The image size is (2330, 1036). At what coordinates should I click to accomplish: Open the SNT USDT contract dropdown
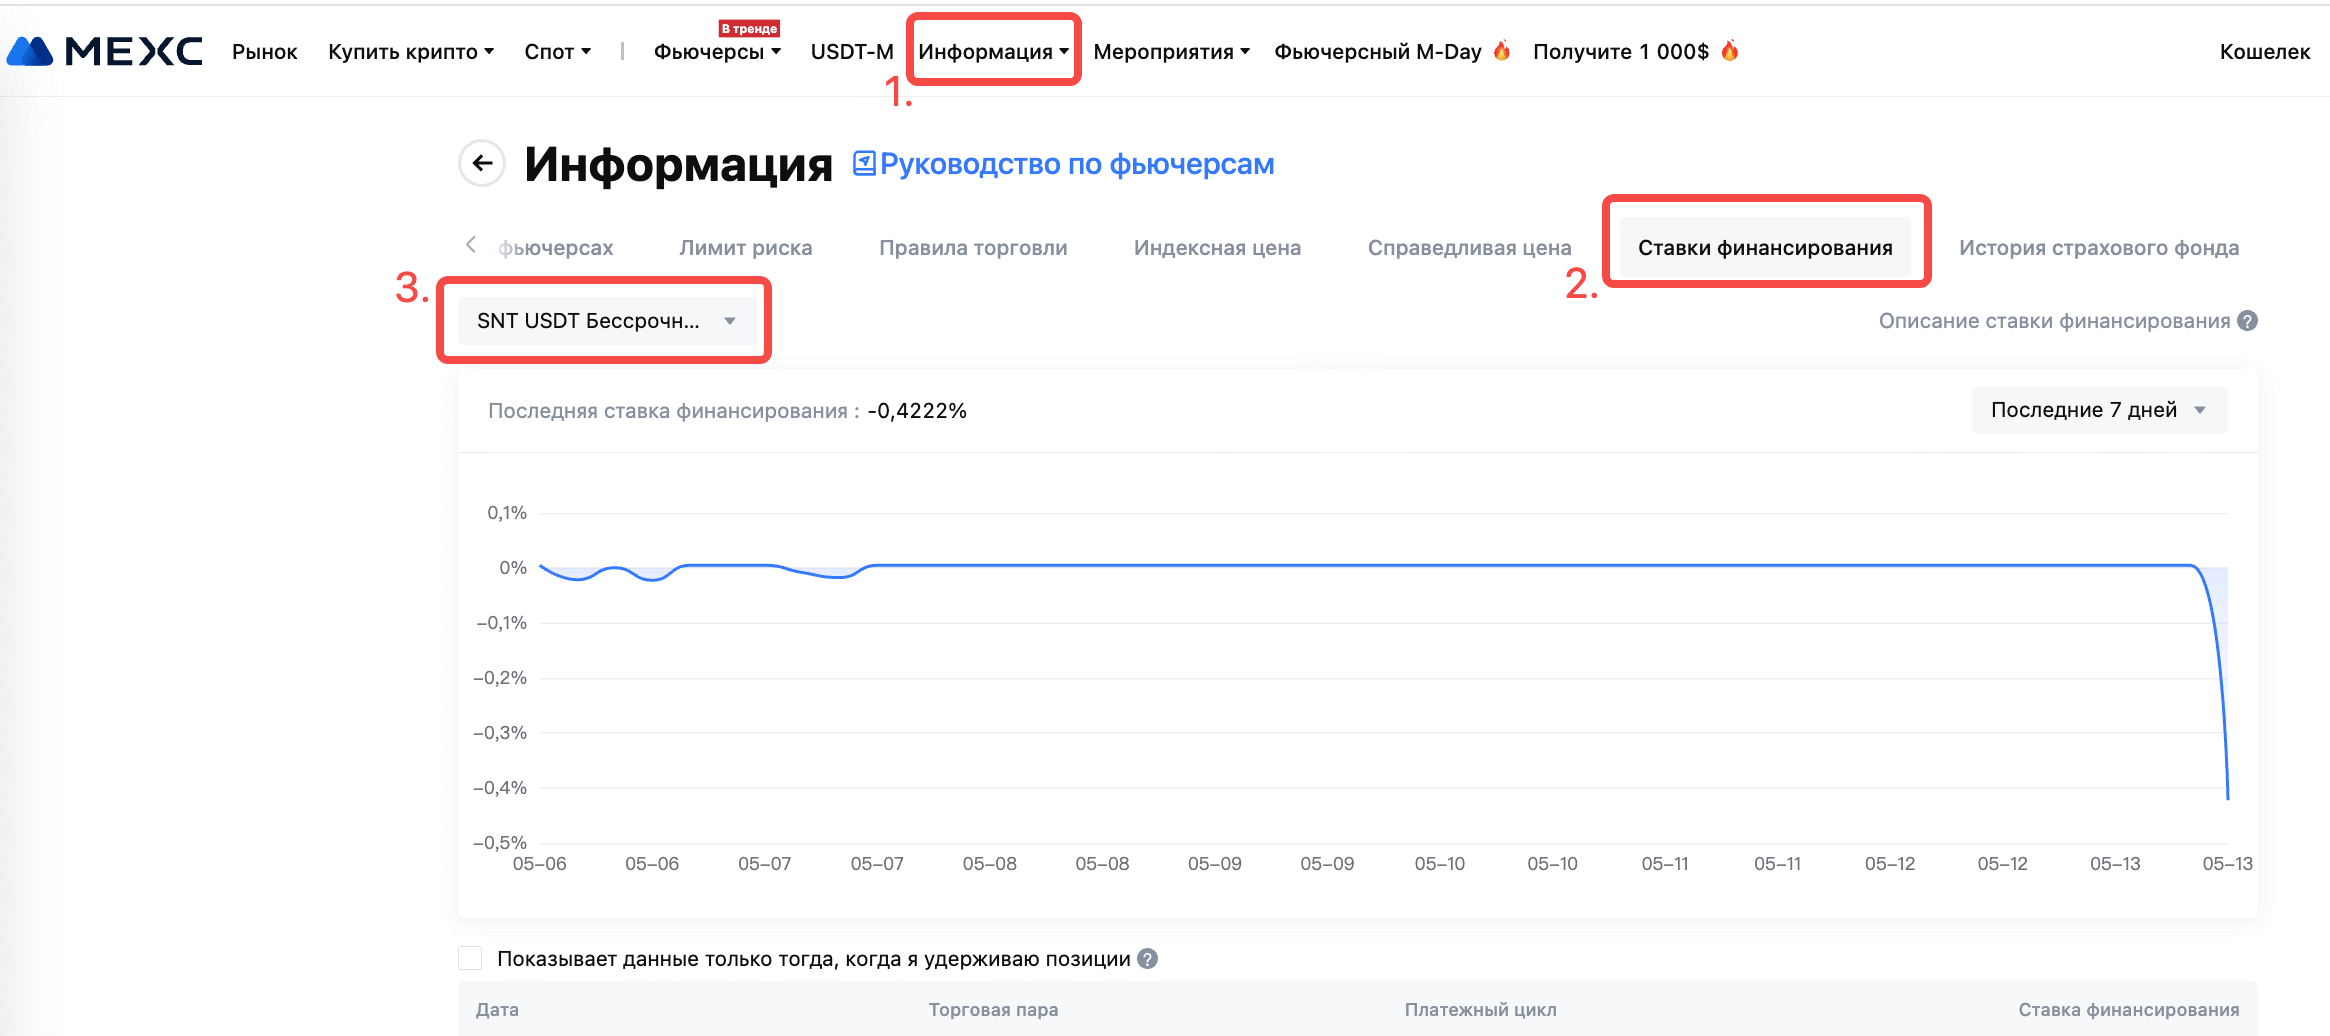(606, 321)
